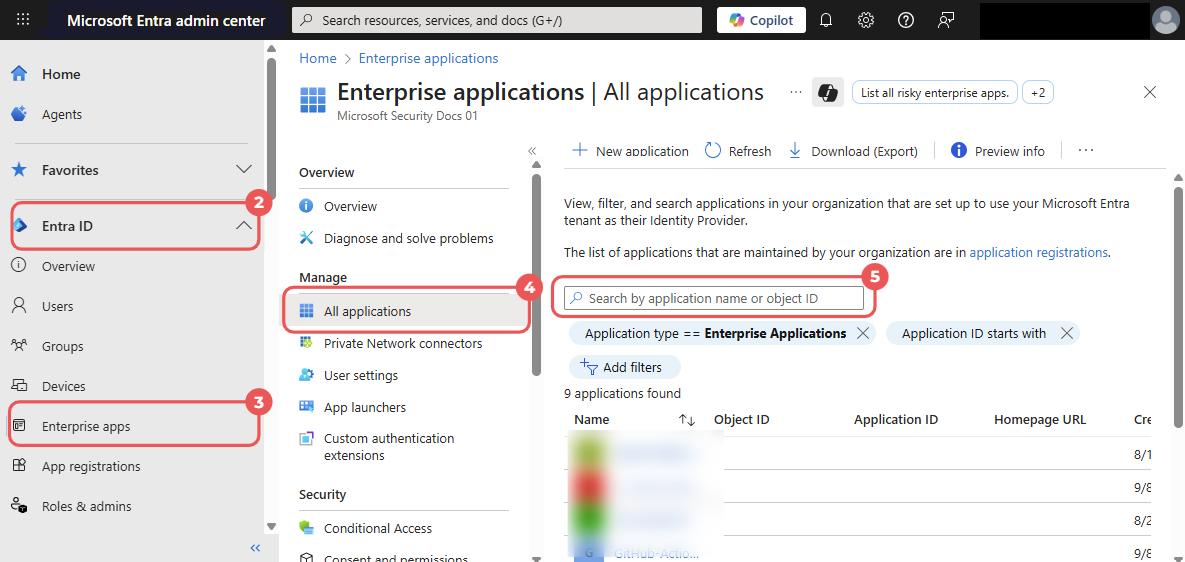Click the Copilot button
This screenshot has height=562, width=1185.
point(761,20)
